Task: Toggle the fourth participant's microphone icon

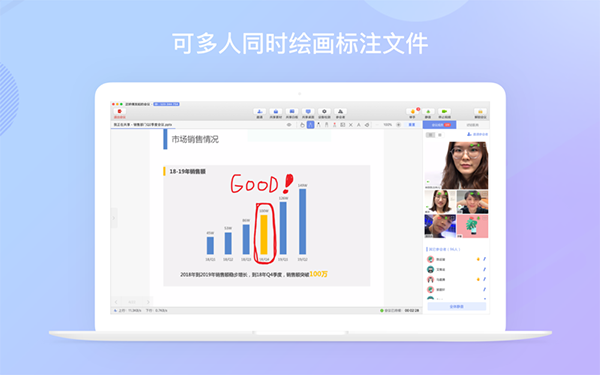Action: (484, 289)
